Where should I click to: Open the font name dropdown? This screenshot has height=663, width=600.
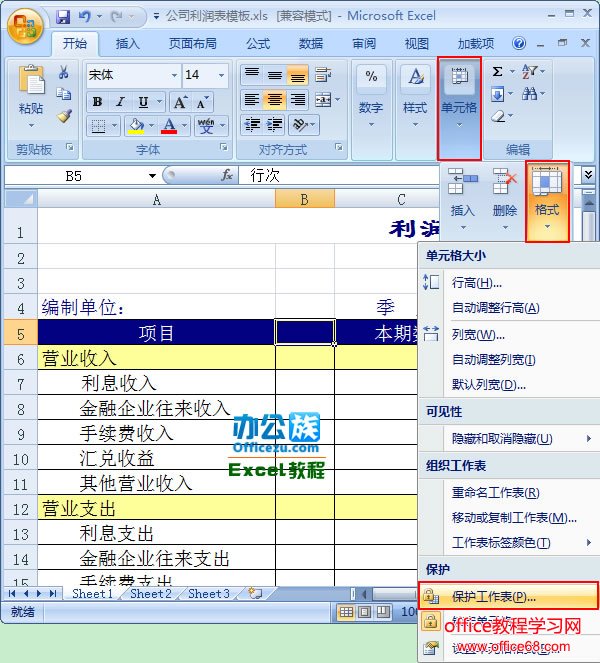point(174,75)
